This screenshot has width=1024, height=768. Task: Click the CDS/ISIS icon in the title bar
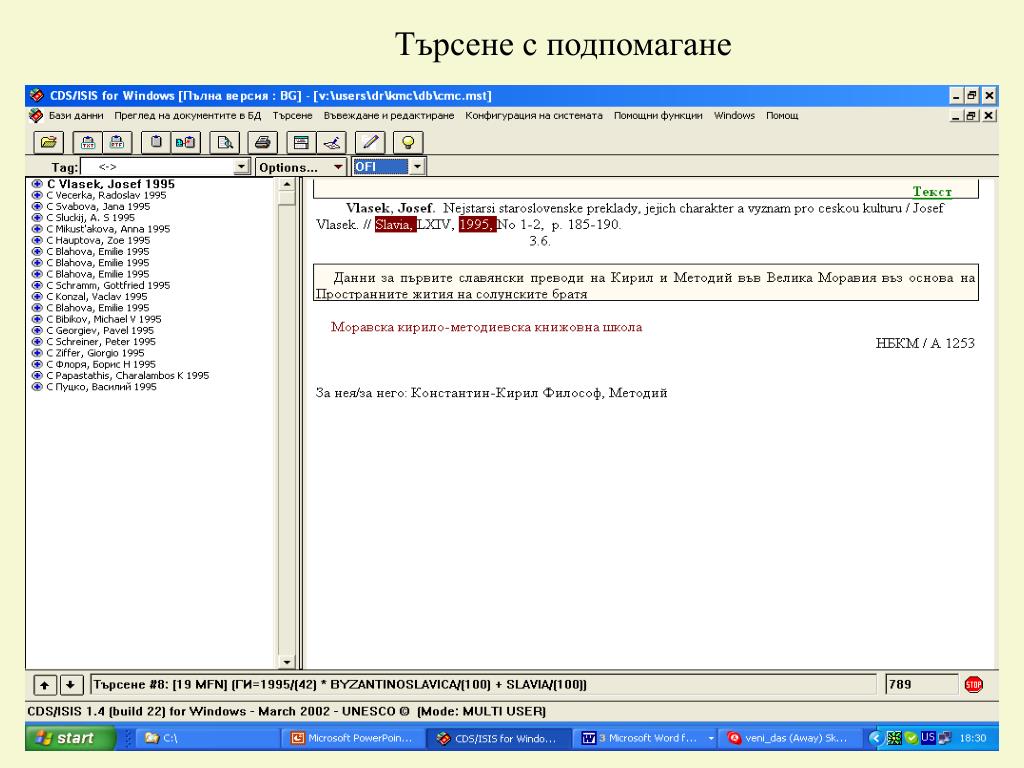37,95
